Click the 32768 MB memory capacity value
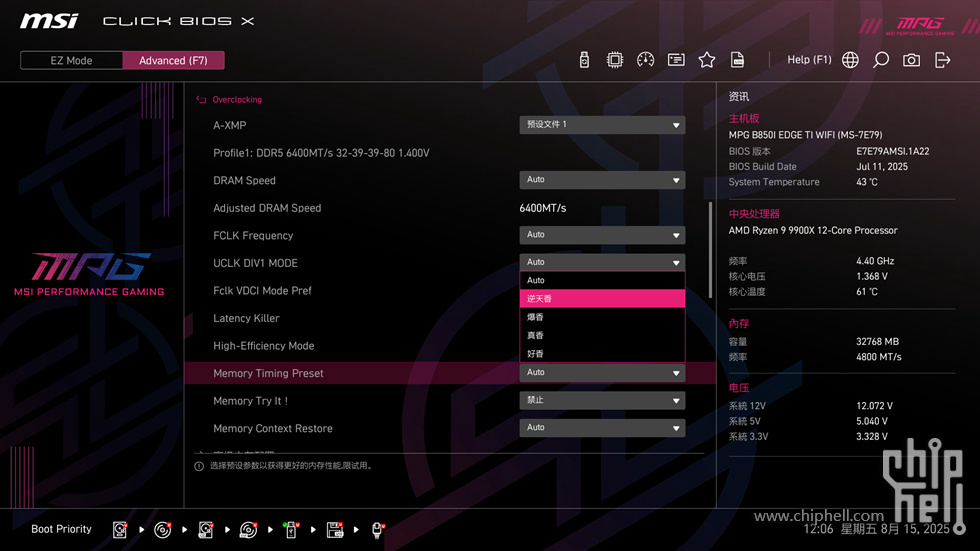 point(878,342)
